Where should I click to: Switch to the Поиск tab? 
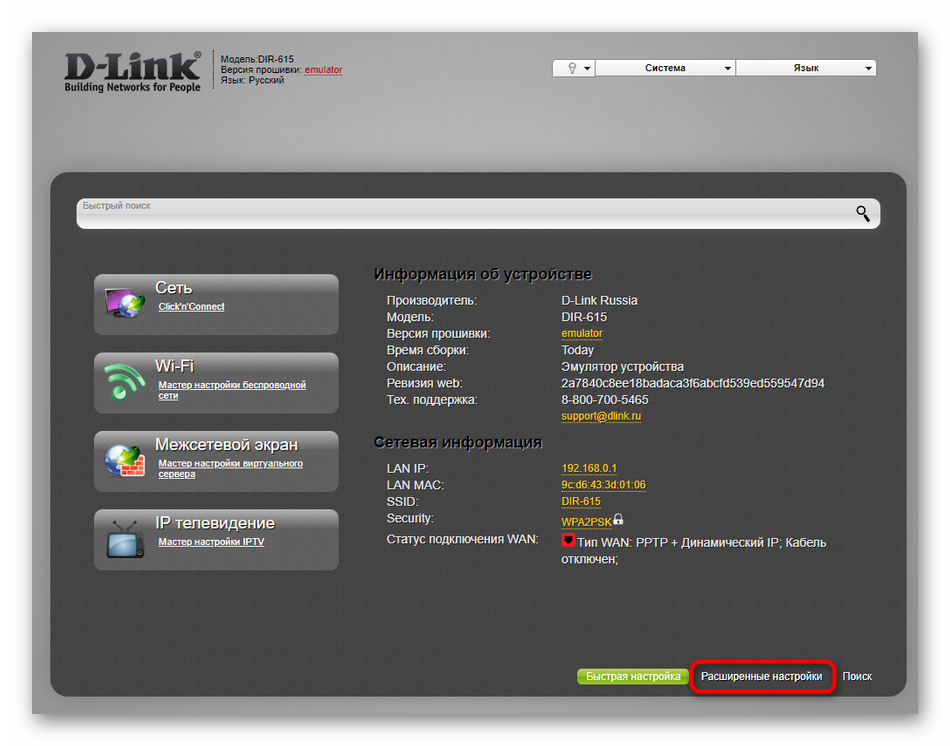[857, 676]
